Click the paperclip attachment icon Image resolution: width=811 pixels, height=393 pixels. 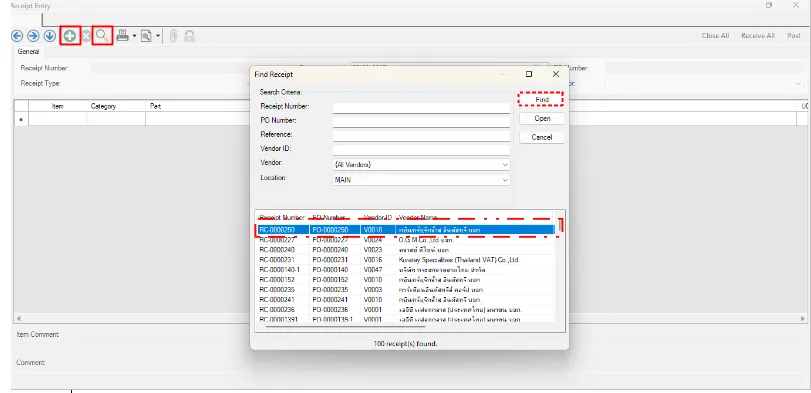pyautogui.click(x=173, y=36)
